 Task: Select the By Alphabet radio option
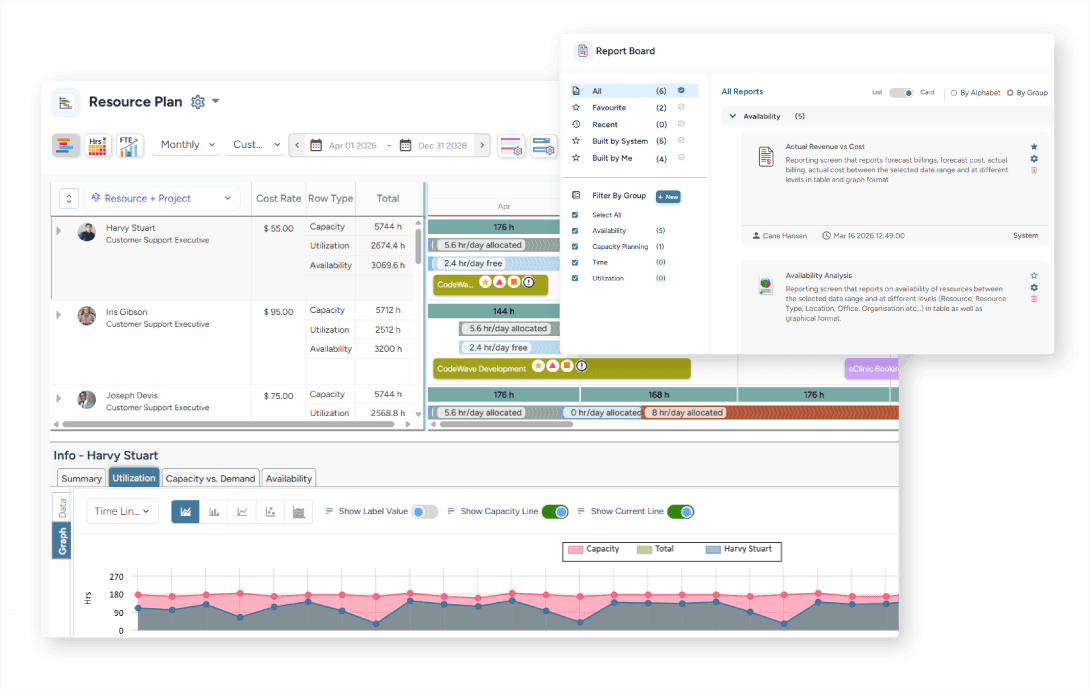954,92
